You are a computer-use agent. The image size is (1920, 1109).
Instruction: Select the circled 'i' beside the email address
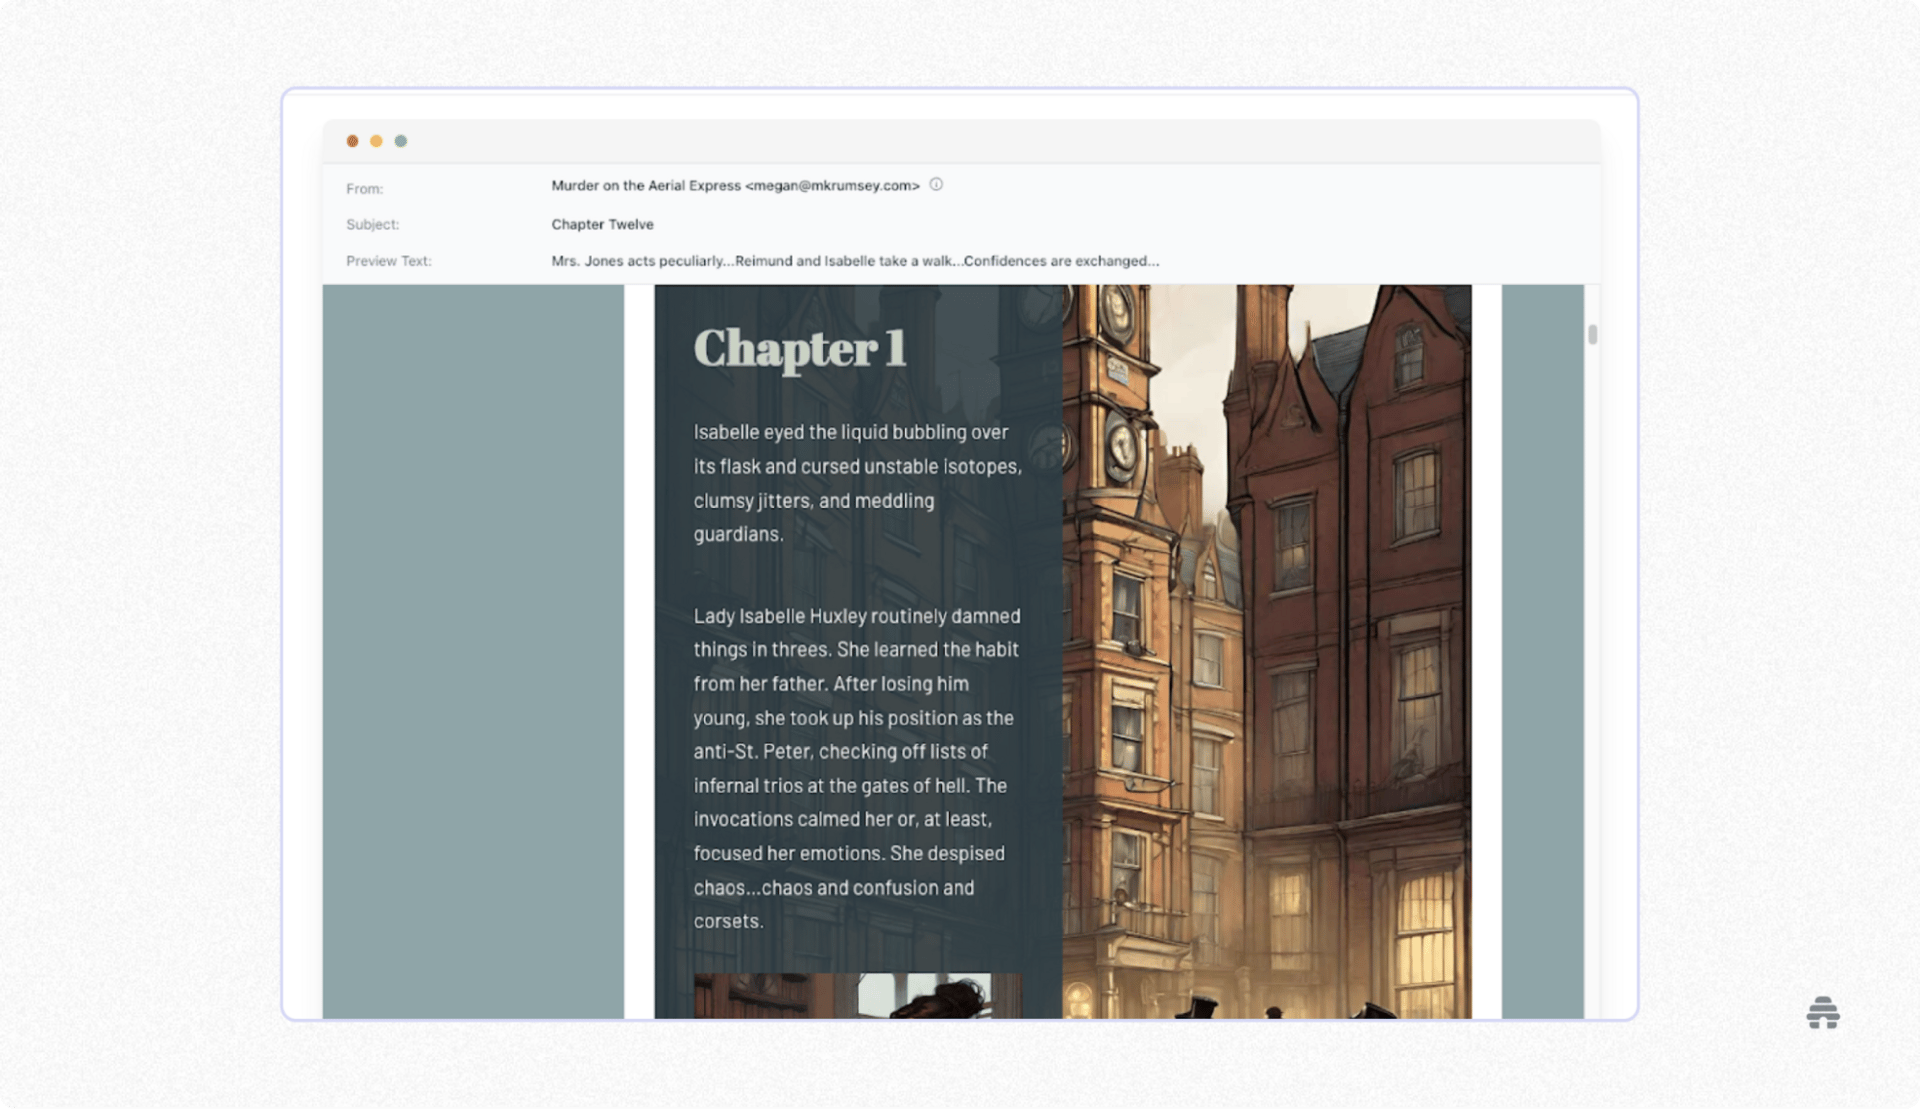tap(936, 185)
